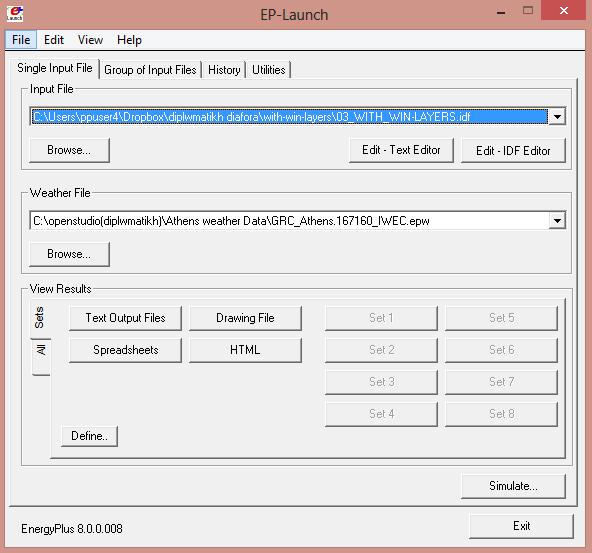592x553 pixels.
Task: Open the View menu
Action: [90, 40]
